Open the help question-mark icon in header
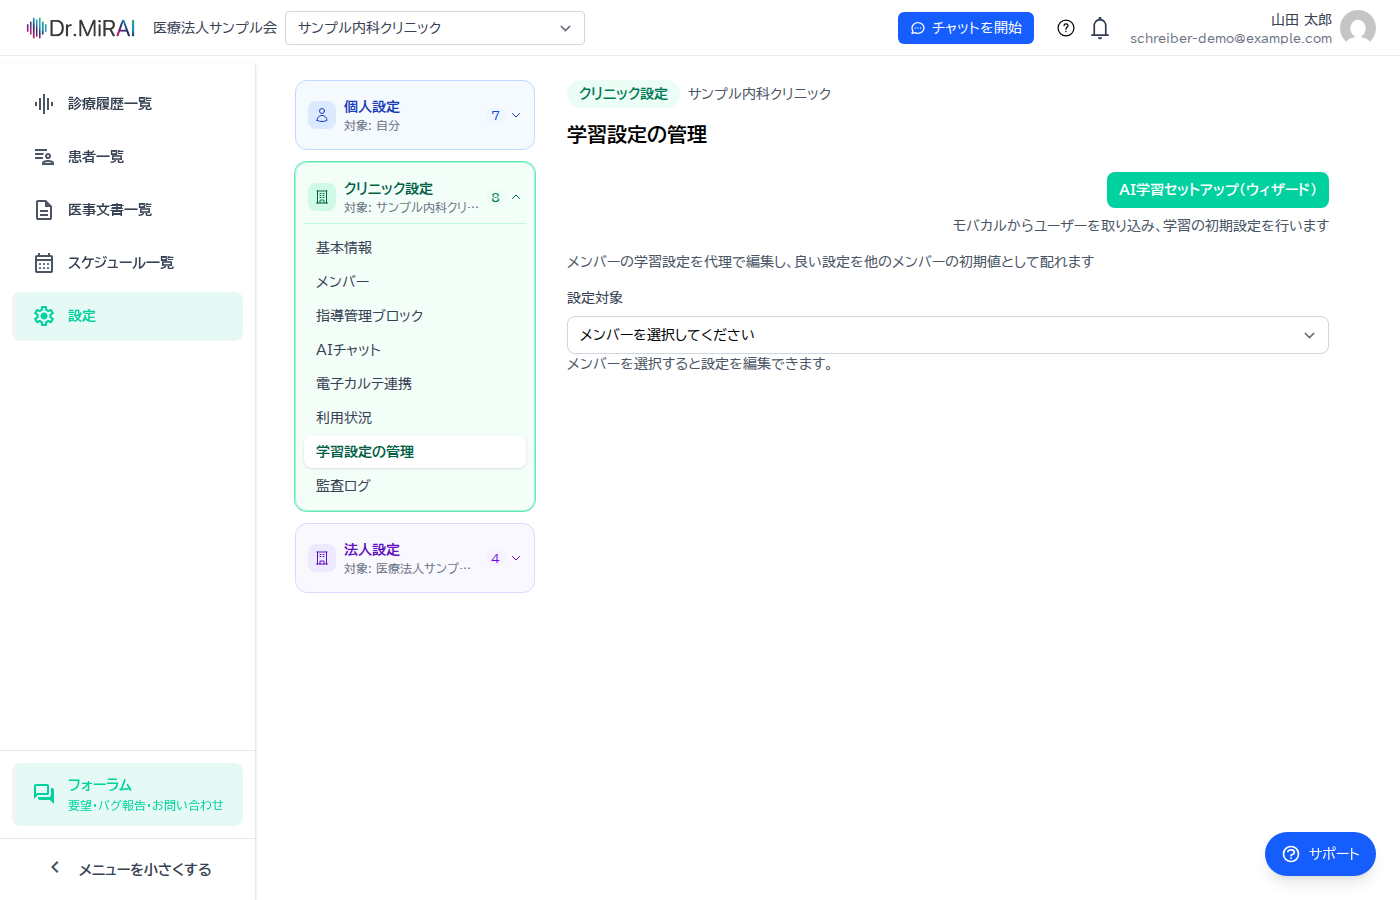The image size is (1400, 900). tap(1066, 28)
